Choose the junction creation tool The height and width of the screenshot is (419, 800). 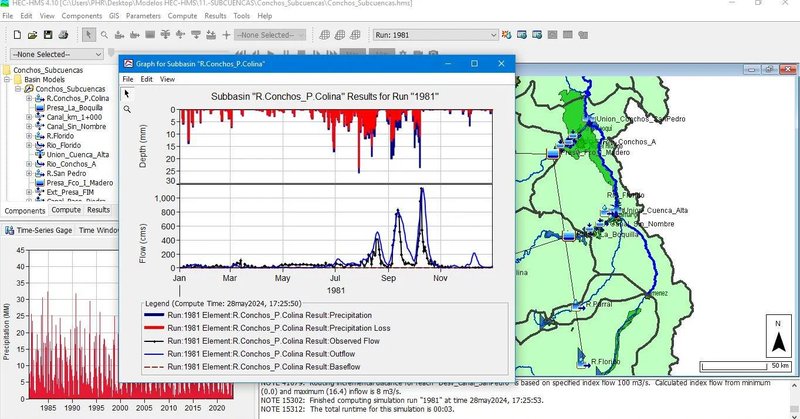click(x=165, y=35)
